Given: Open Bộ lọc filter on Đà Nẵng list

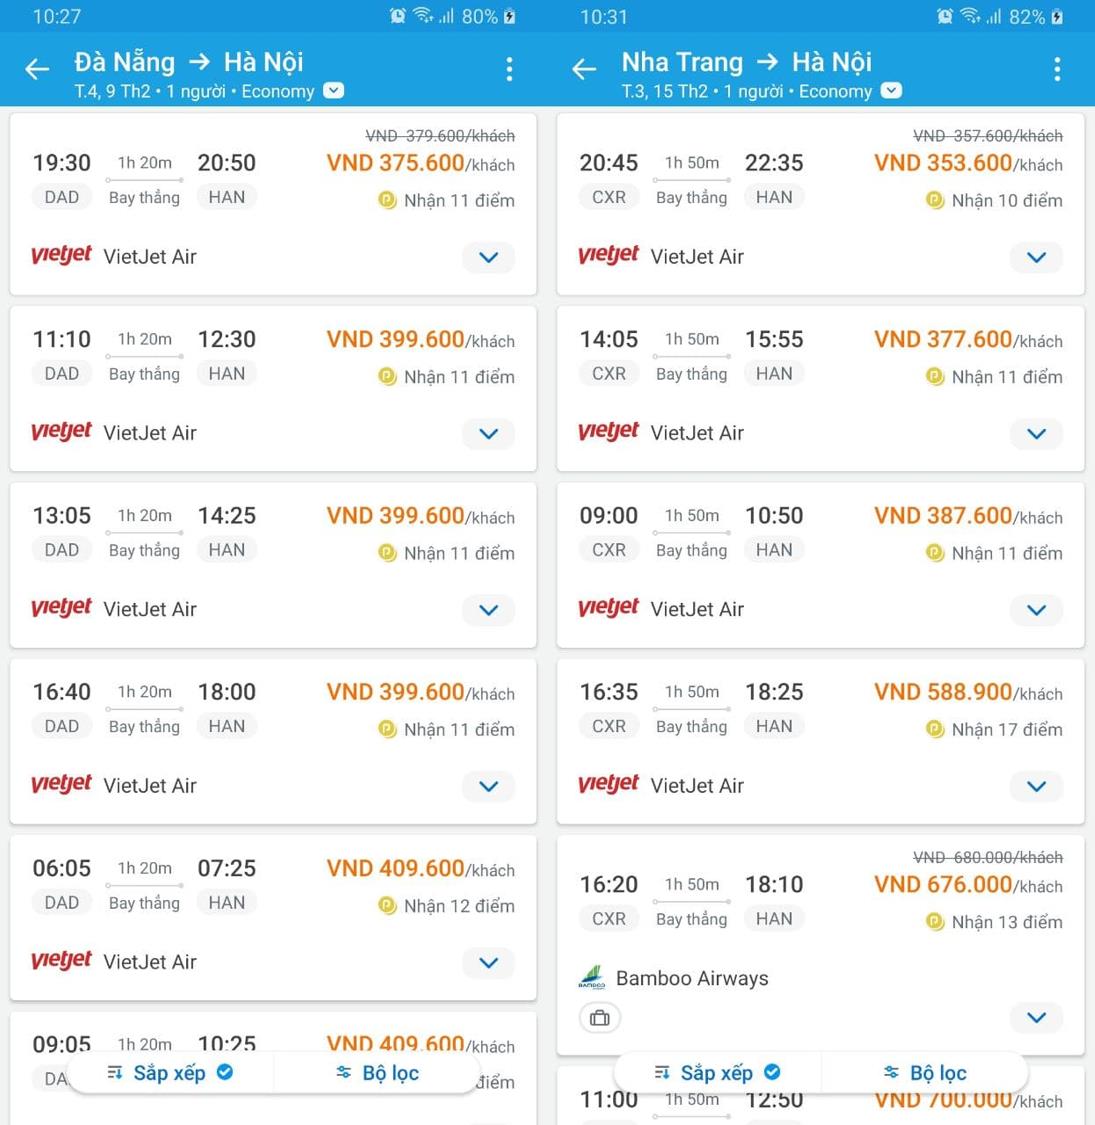Looking at the screenshot, I should pyautogui.click(x=378, y=1073).
